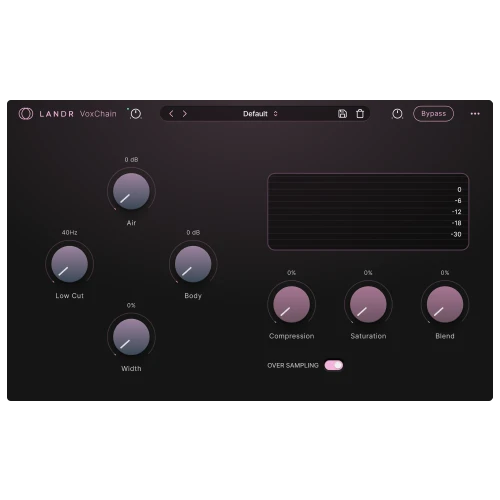Toggle the power icon beside the VoxChain title
This screenshot has height=500, width=500.
click(x=135, y=114)
